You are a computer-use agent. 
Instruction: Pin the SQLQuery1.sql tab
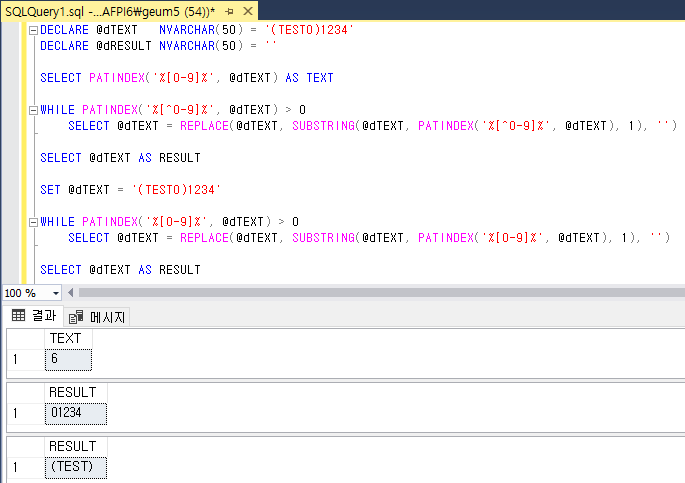click(229, 11)
